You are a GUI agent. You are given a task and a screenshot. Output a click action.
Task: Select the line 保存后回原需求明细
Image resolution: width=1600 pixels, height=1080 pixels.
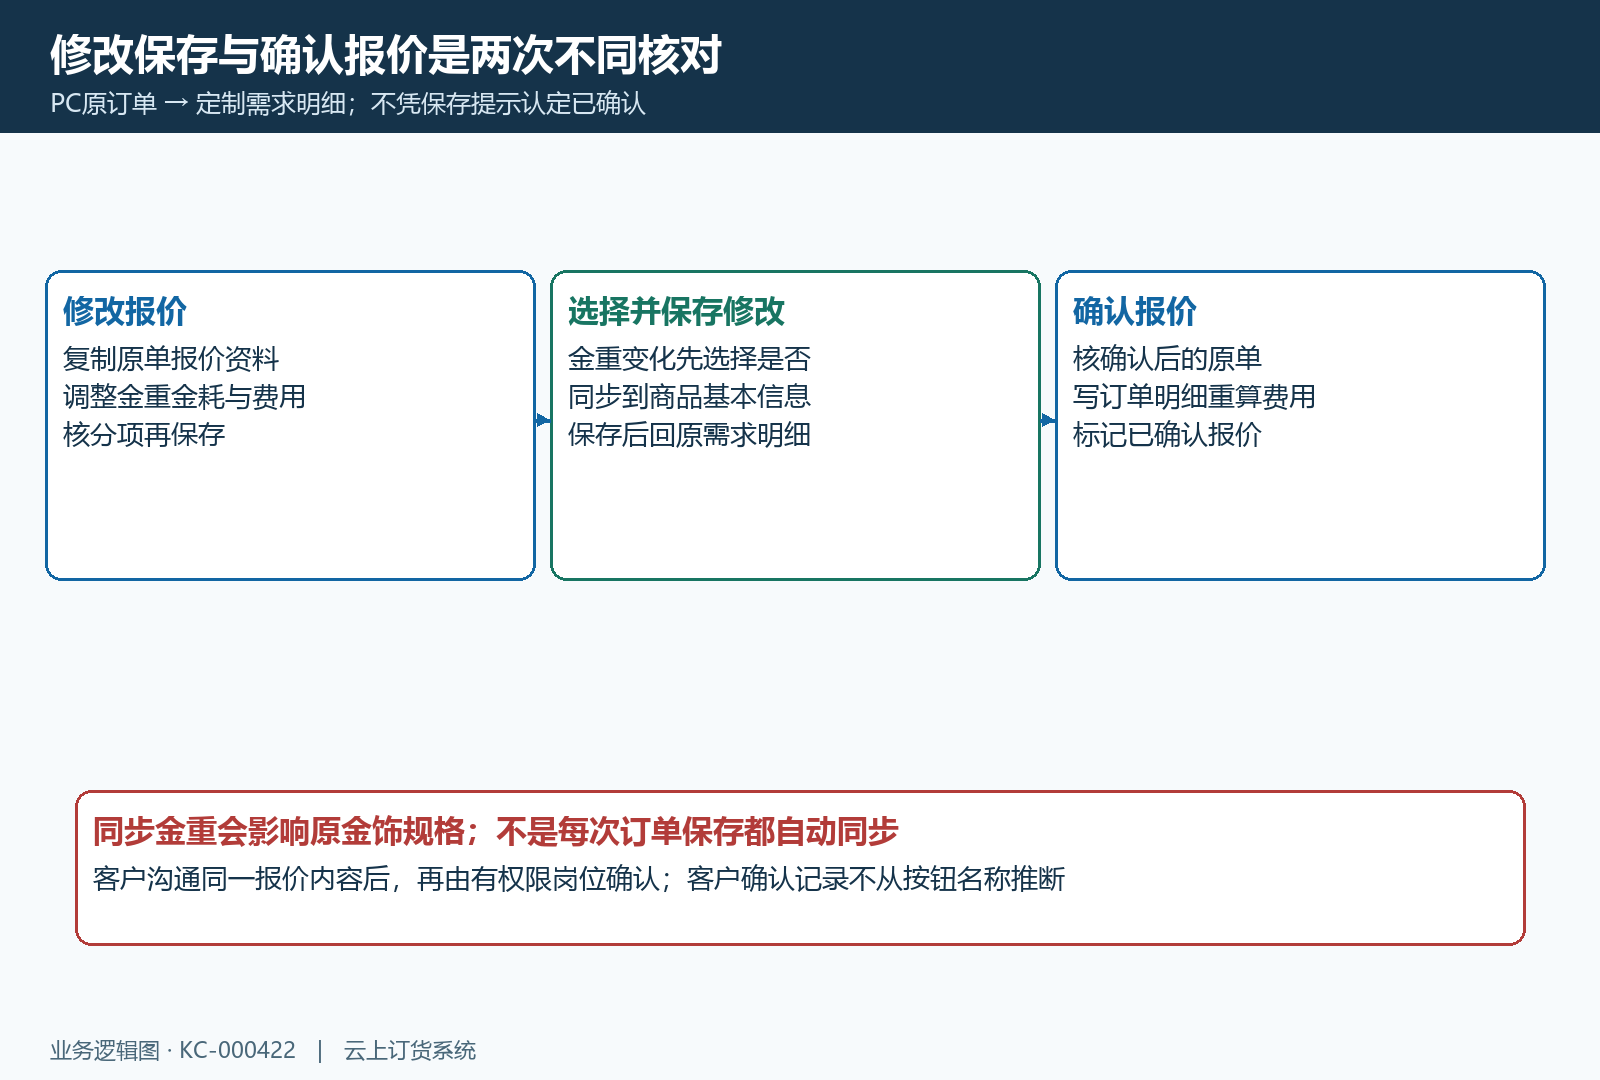[x=689, y=434]
